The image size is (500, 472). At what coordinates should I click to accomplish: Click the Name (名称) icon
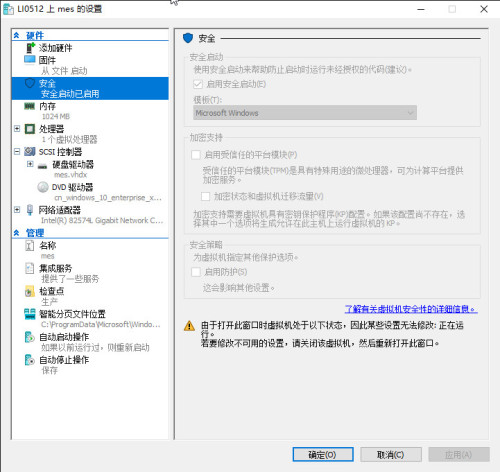click(x=30, y=246)
